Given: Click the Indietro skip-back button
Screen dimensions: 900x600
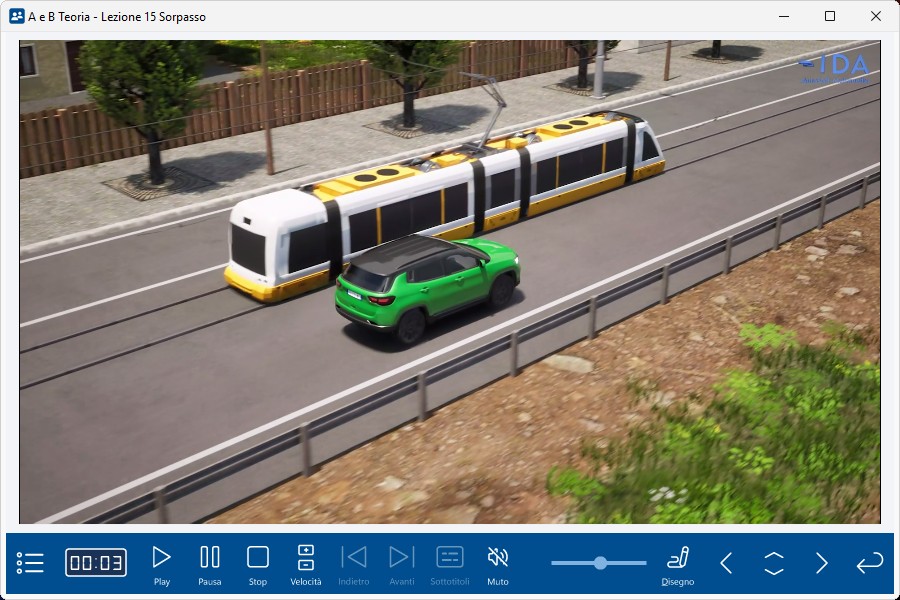Looking at the screenshot, I should 354,564.
